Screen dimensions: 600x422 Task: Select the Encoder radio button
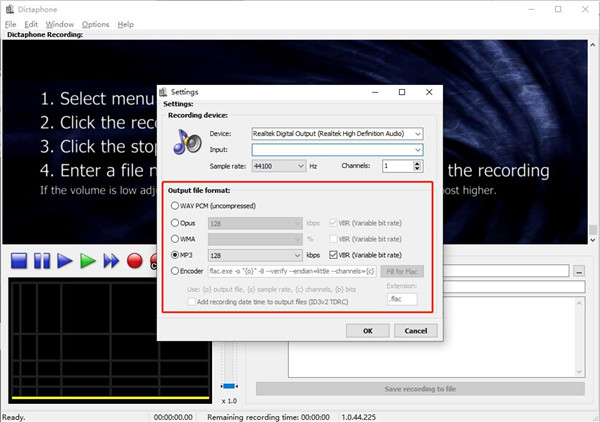(x=175, y=271)
